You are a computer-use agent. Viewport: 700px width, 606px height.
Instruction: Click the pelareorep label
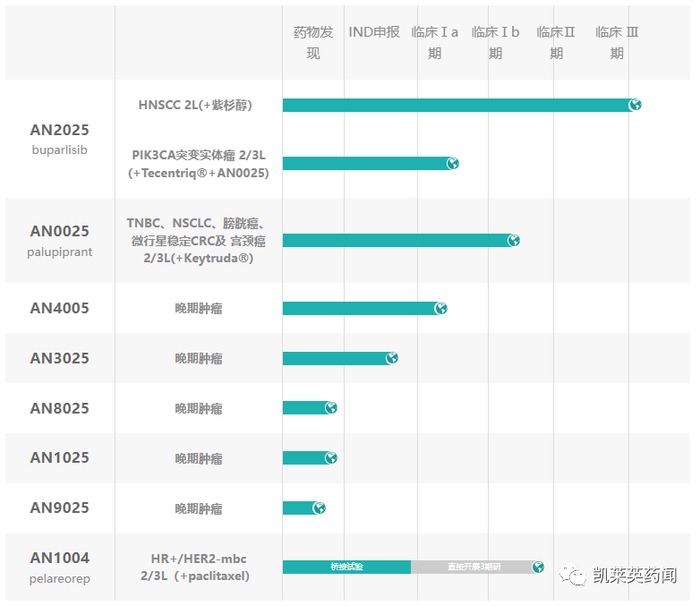[59, 579]
